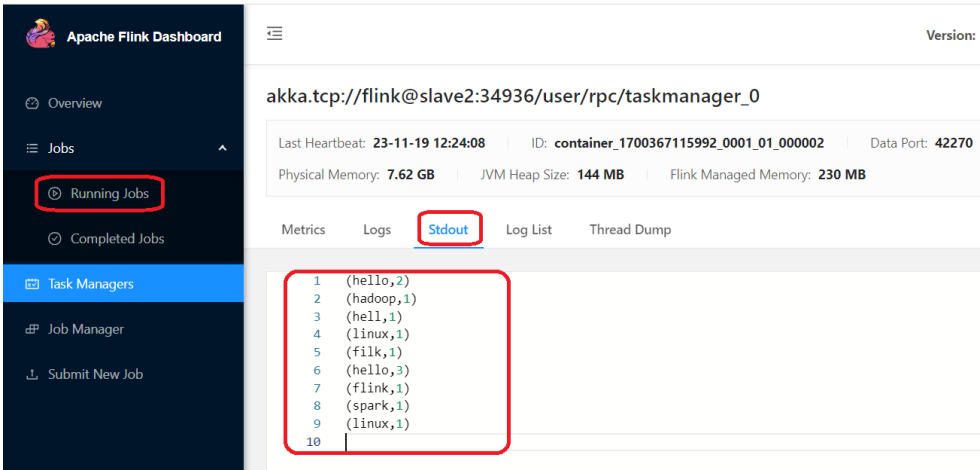Open Running Jobs in the sidebar

coord(109,194)
